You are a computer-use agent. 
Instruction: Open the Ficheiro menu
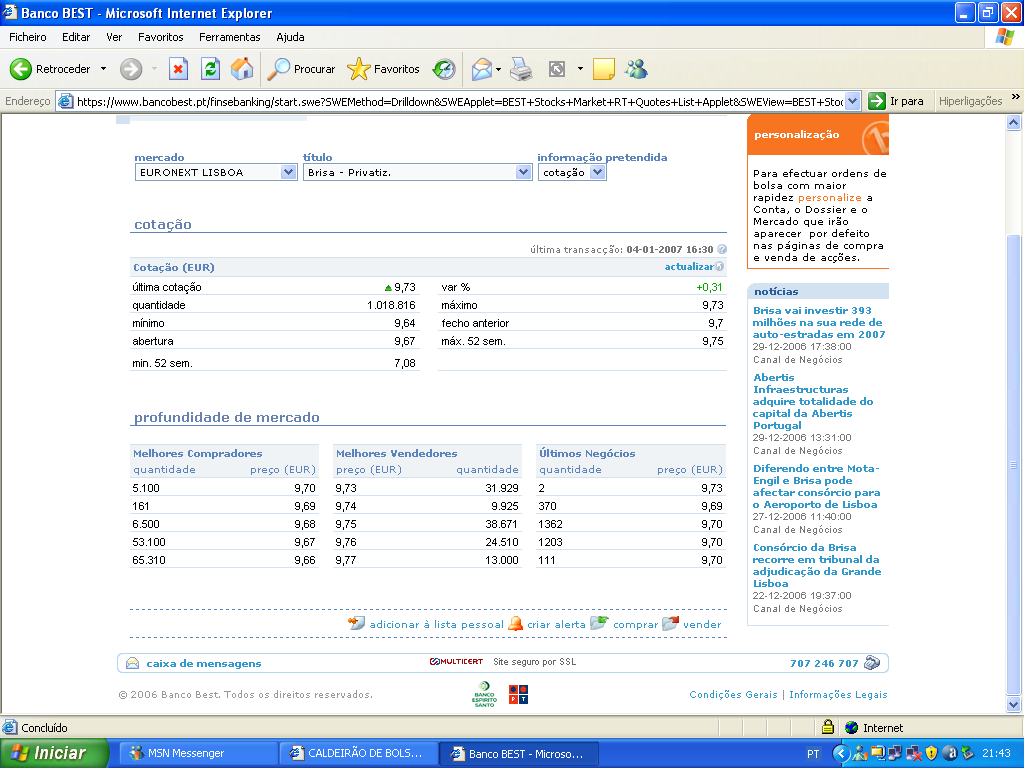pyautogui.click(x=27, y=37)
